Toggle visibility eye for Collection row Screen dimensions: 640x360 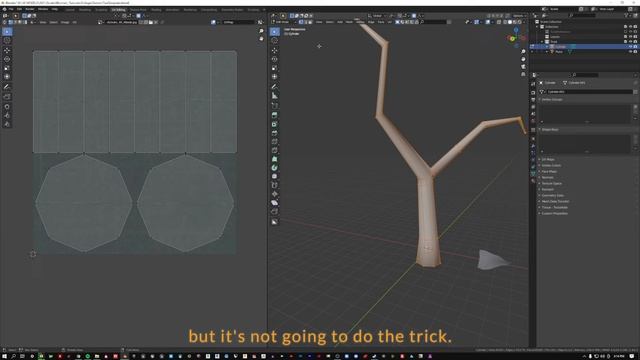pos(630,27)
